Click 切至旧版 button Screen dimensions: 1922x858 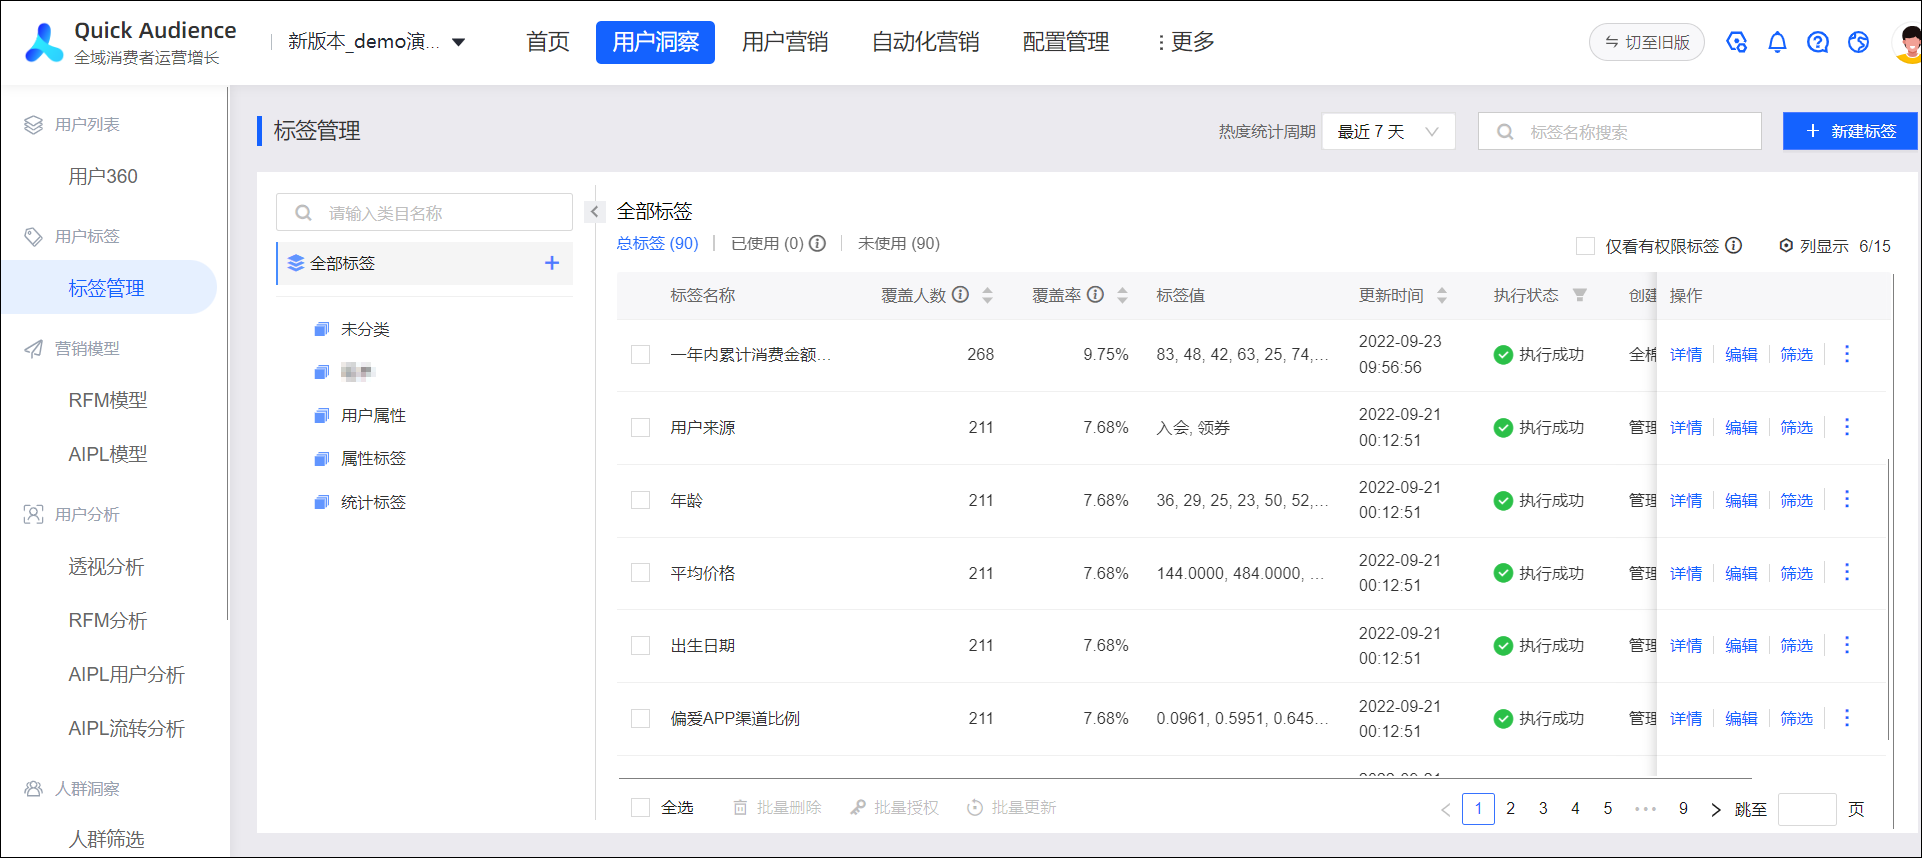(1647, 42)
